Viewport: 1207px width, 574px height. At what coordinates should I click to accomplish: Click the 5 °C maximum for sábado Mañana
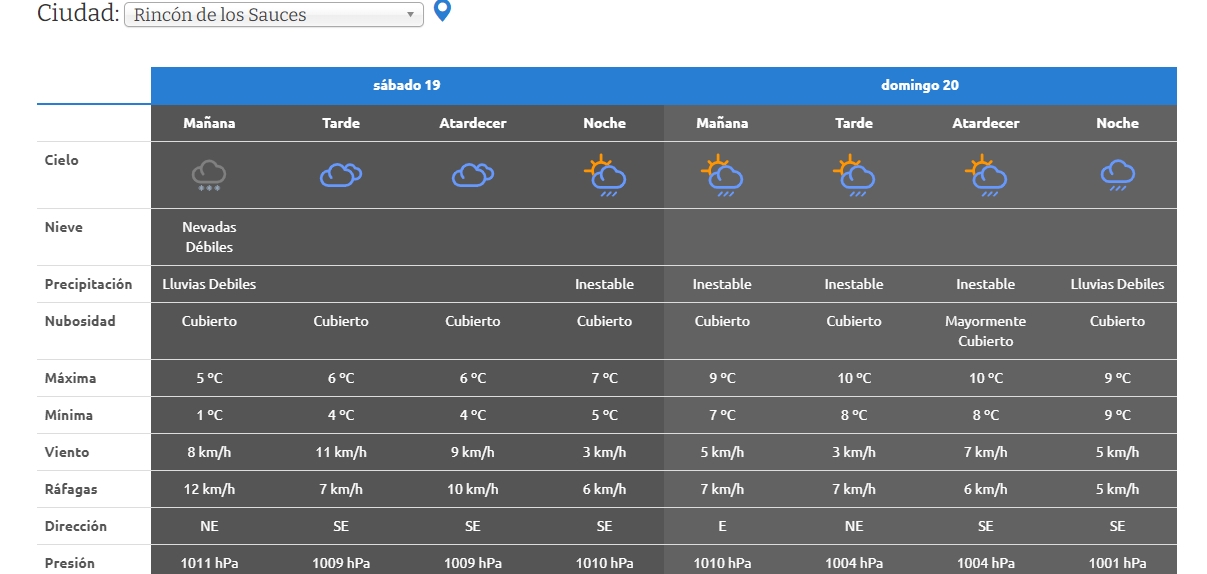(x=209, y=378)
